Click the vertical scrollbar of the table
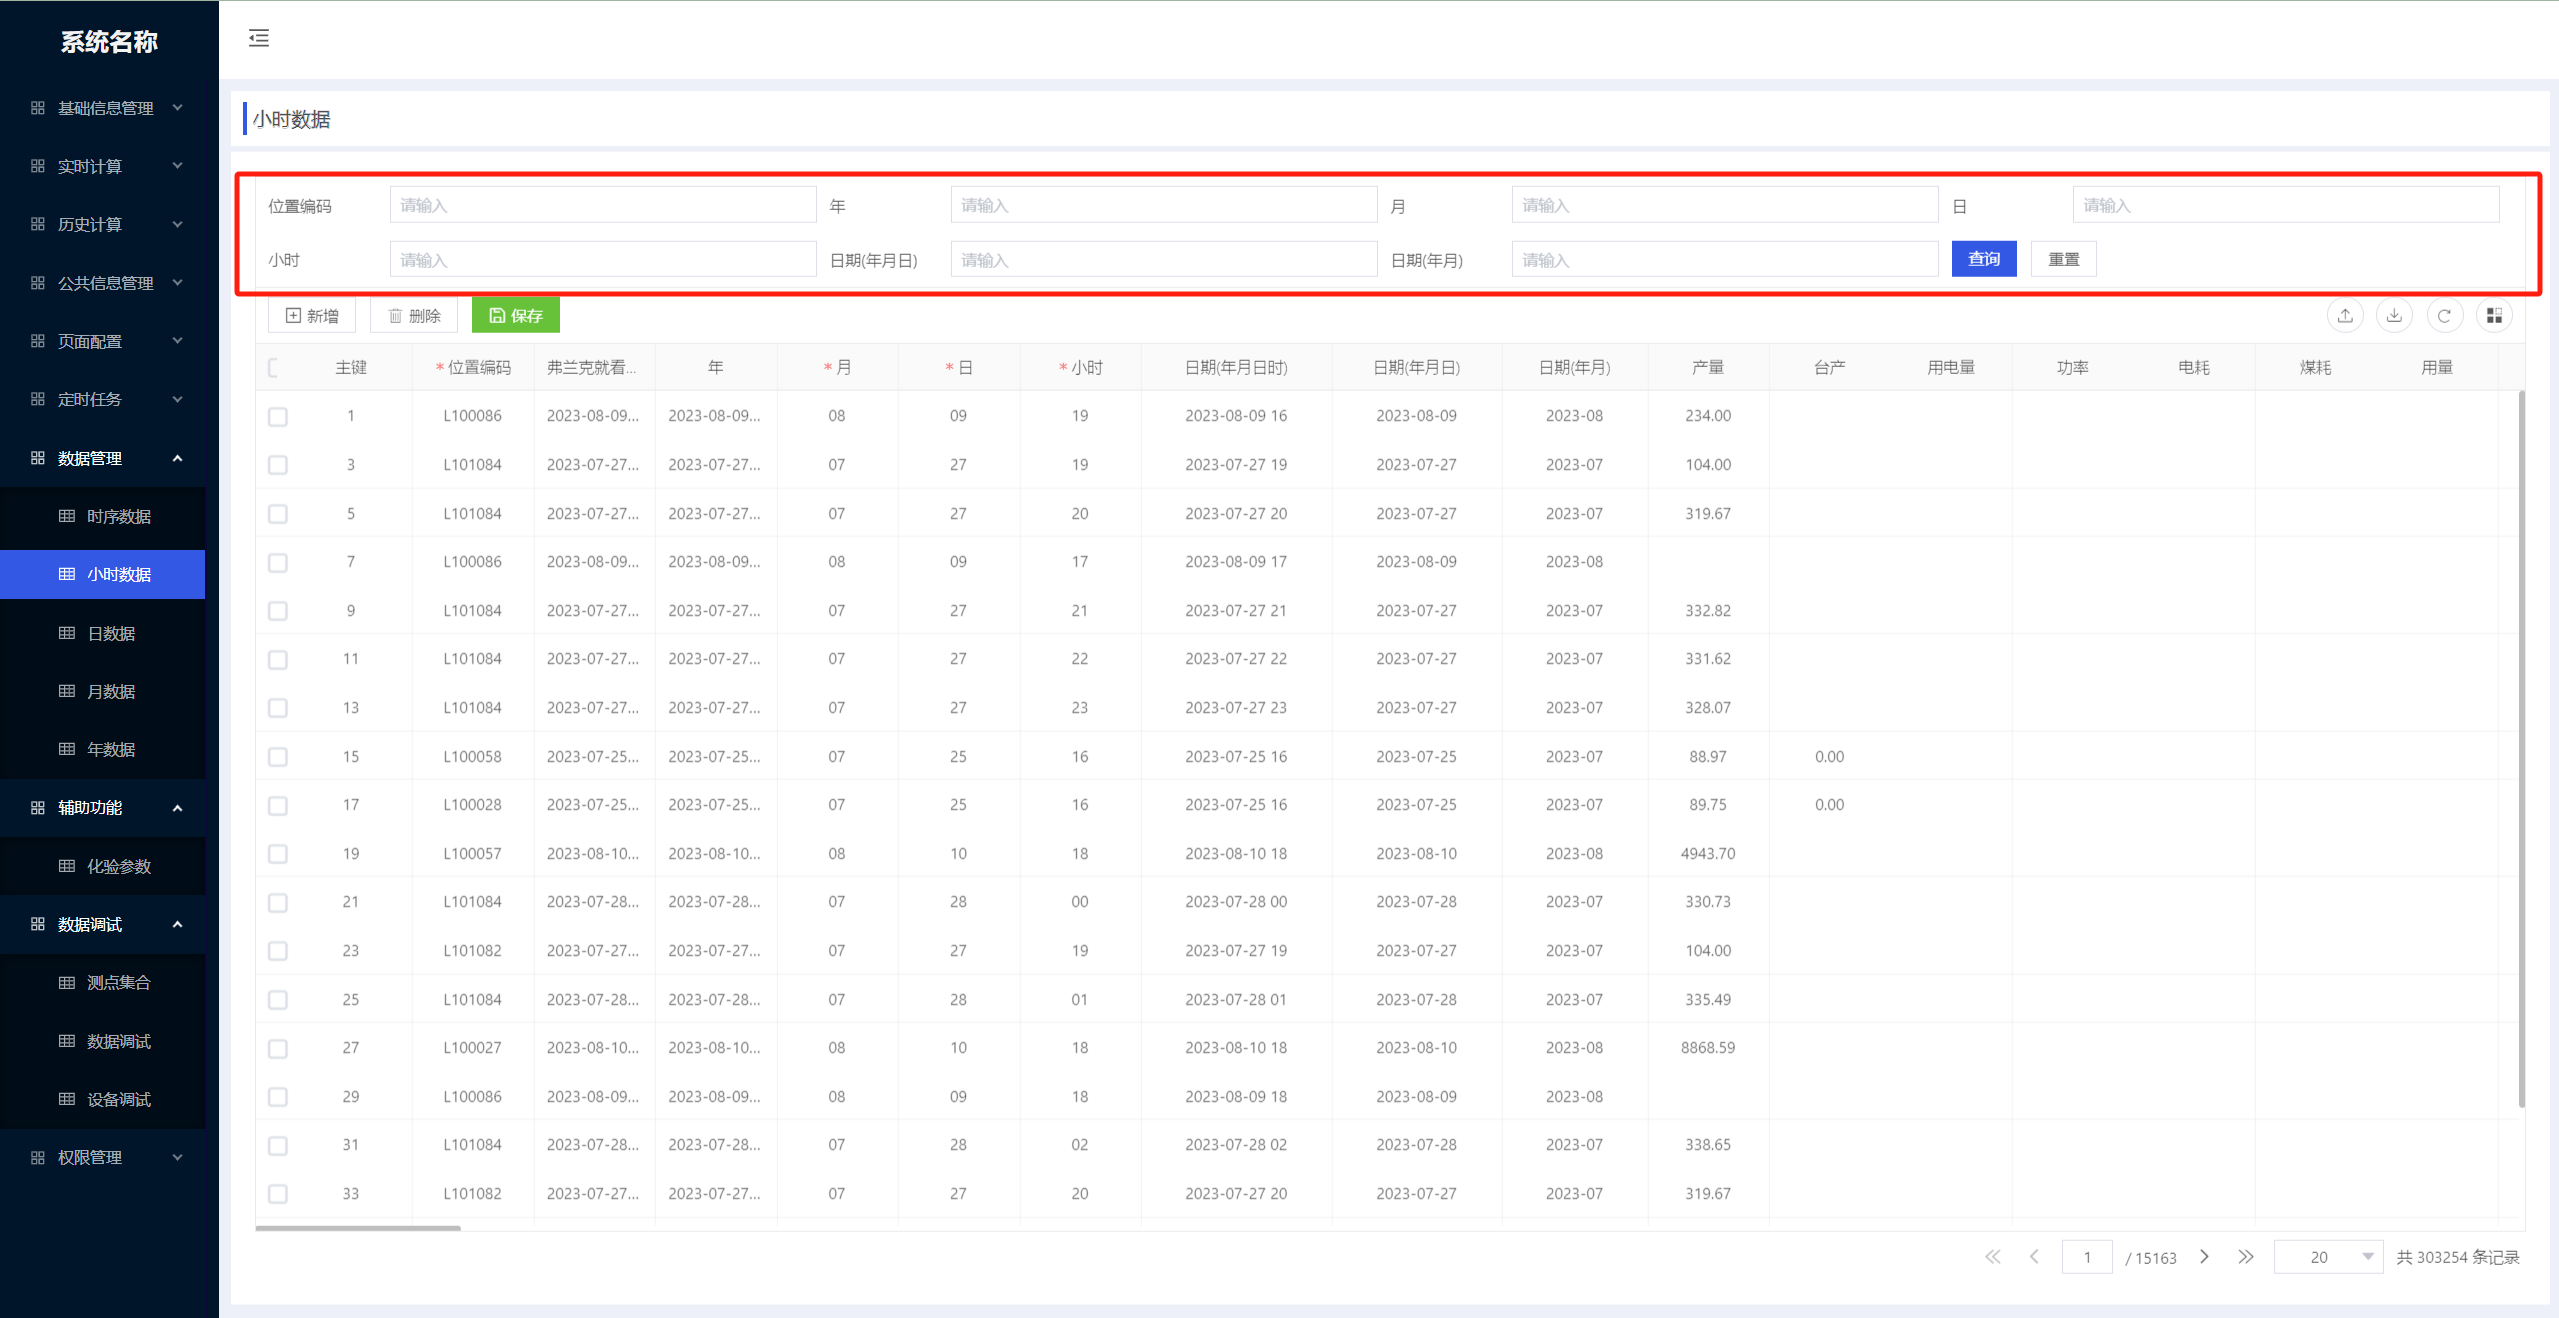This screenshot has height=1318, width=2559. click(x=2521, y=749)
